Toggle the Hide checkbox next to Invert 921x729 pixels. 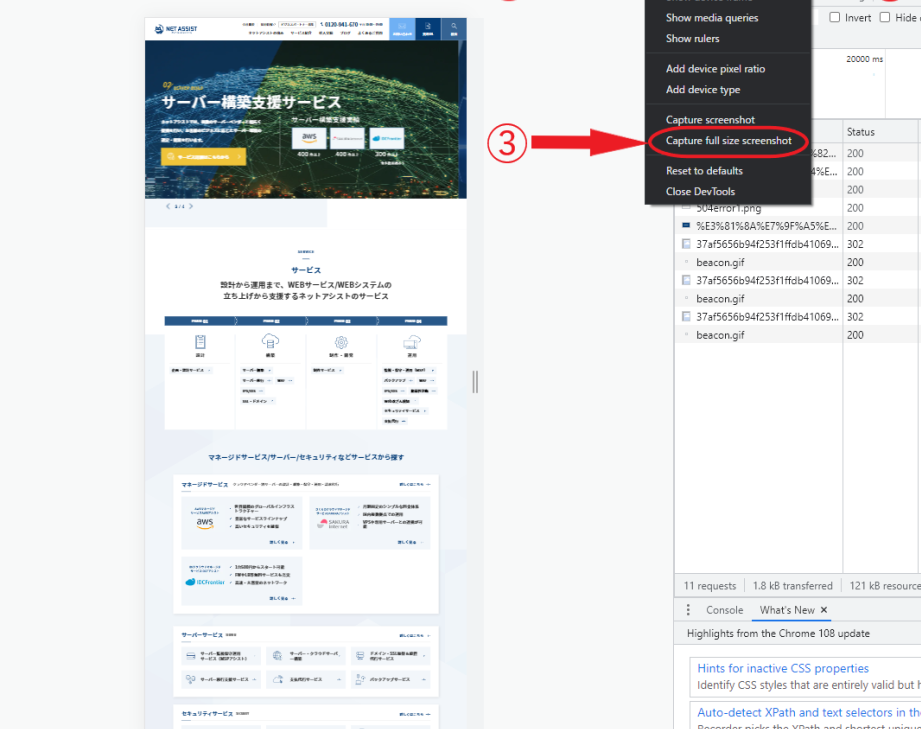point(885,18)
